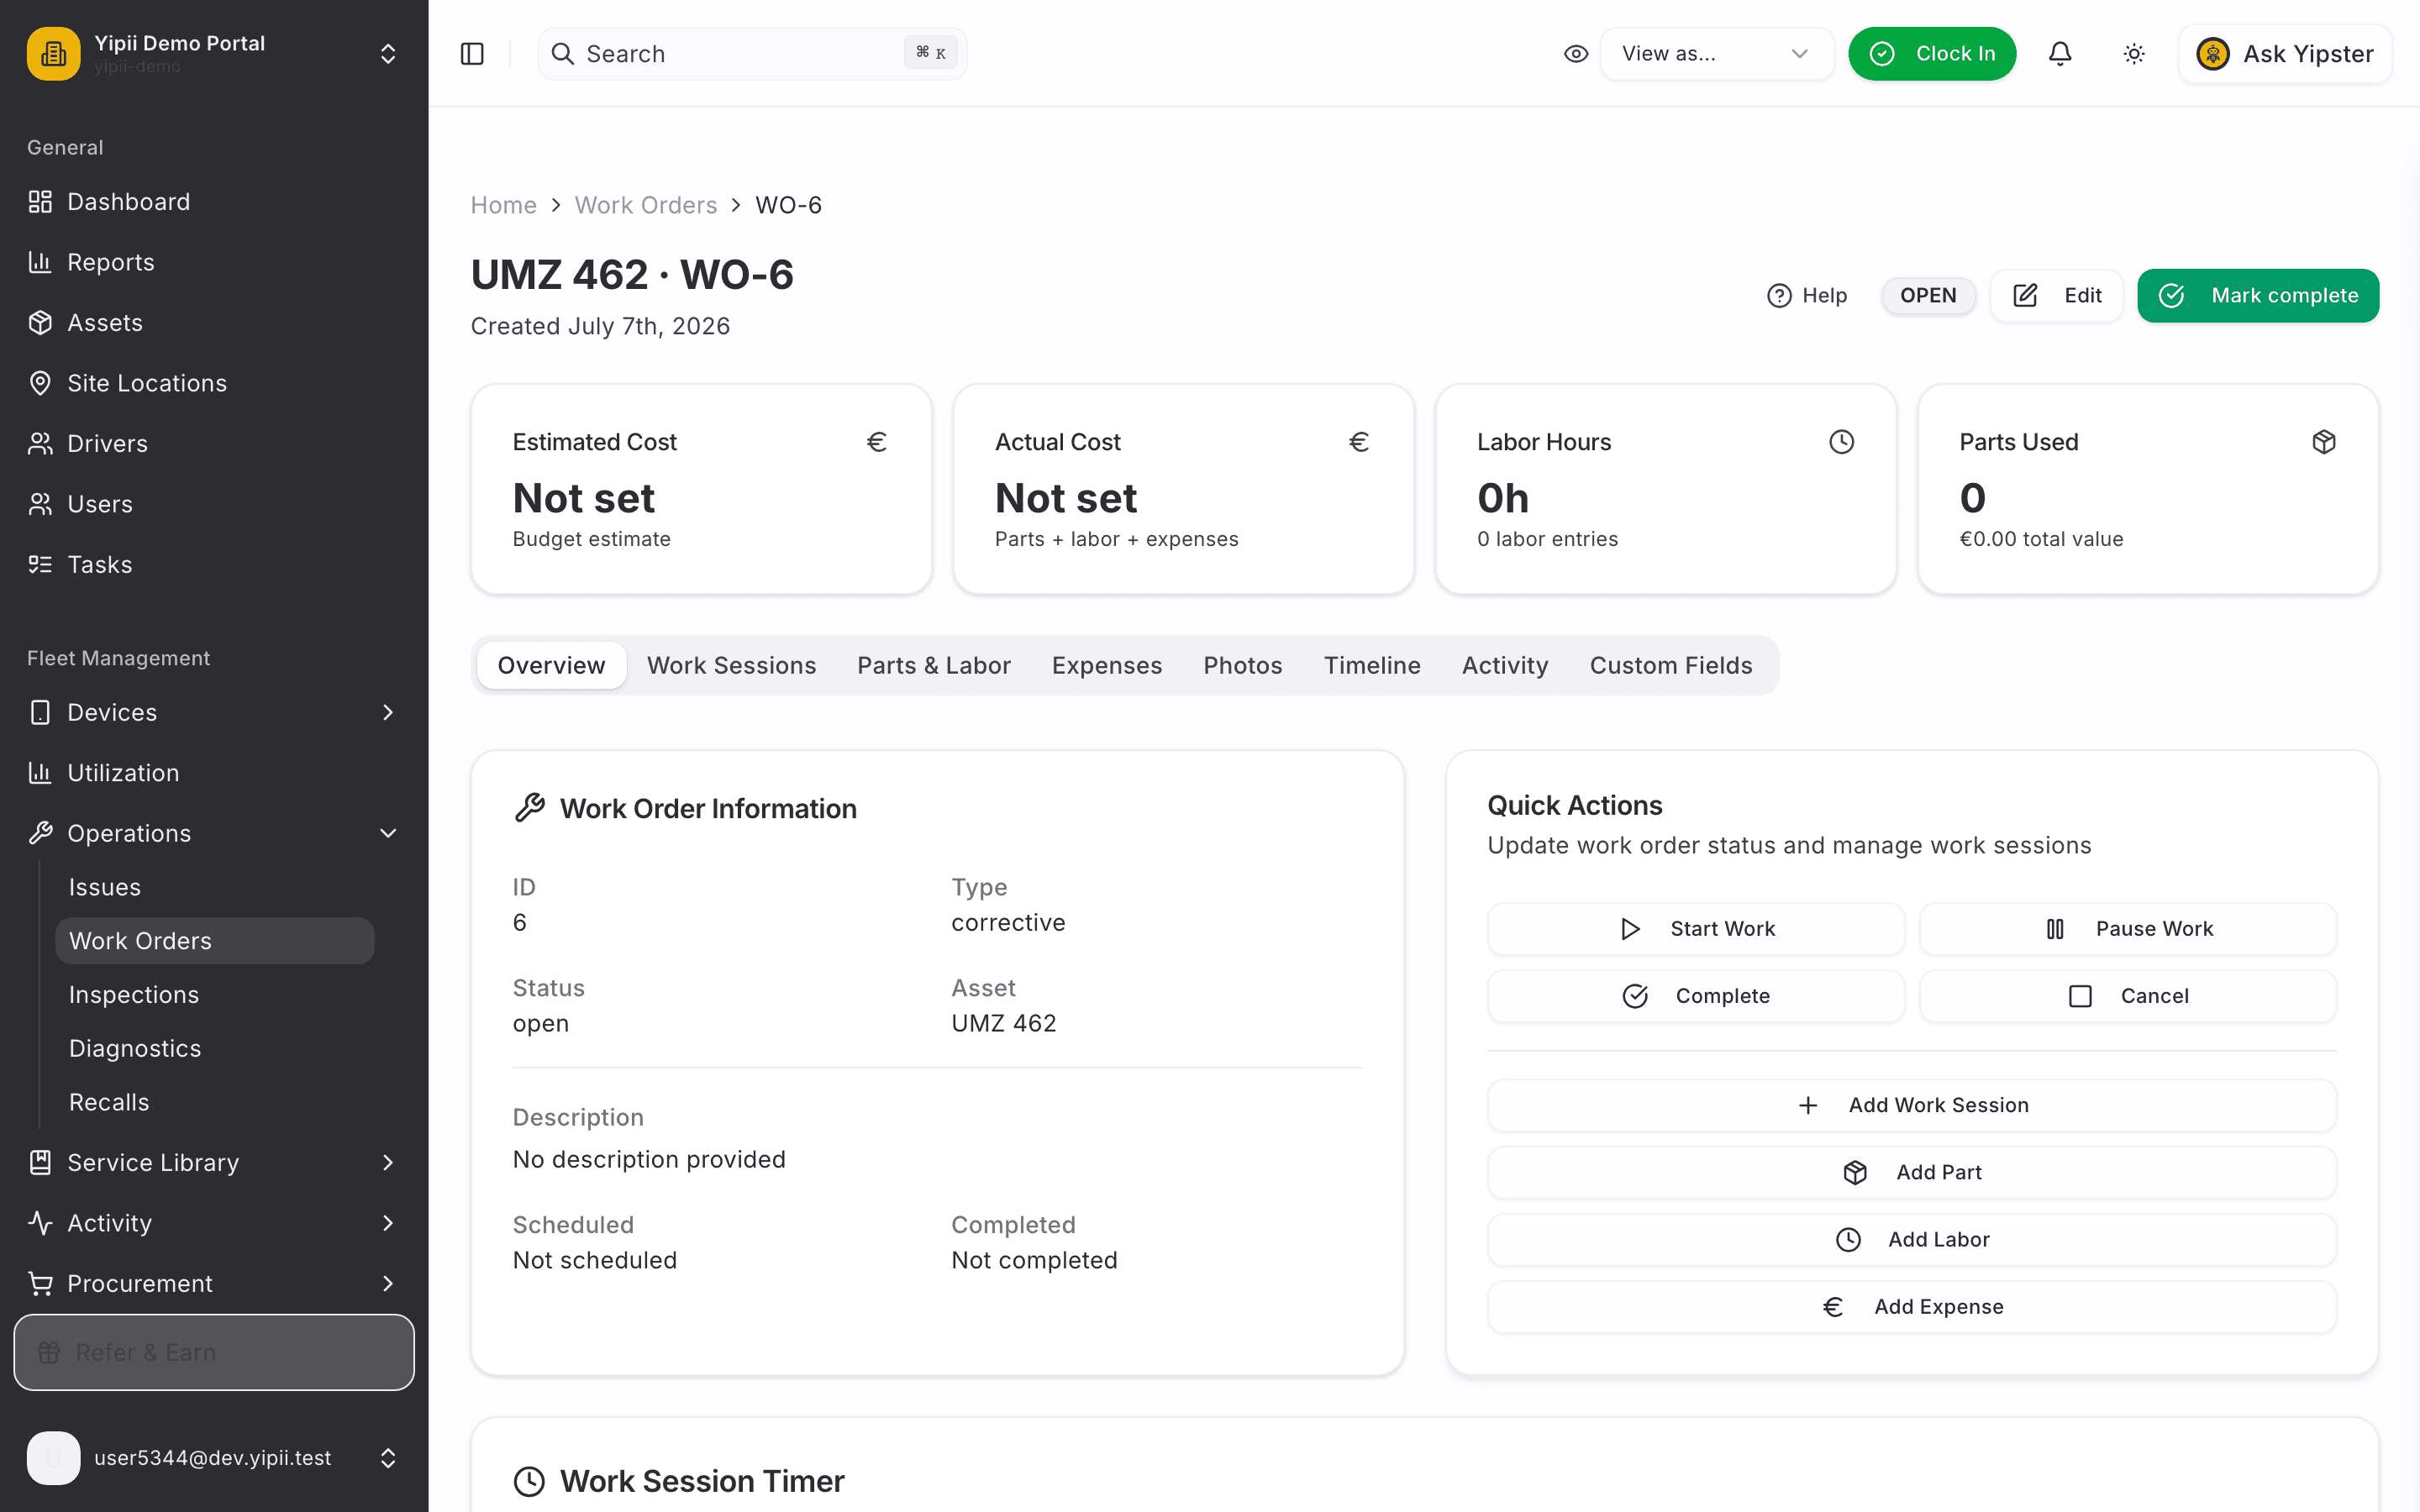Click the view-as eye icon
Viewport: 2420px width, 1512px height.
coord(1576,54)
